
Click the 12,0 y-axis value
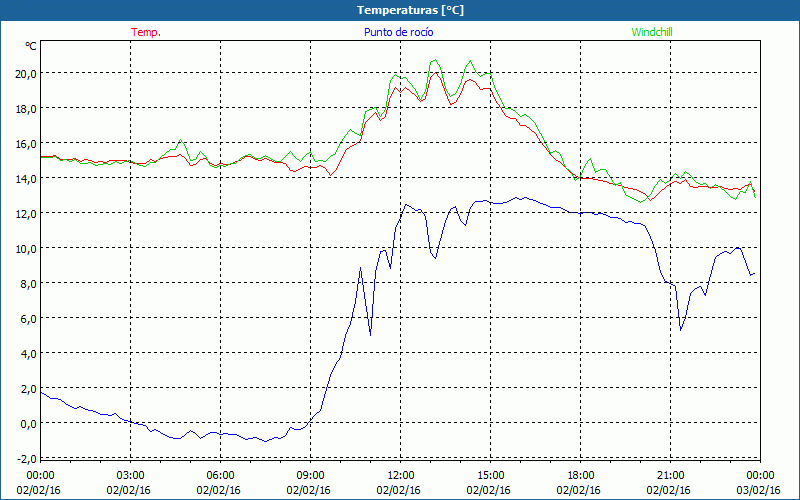click(27, 214)
